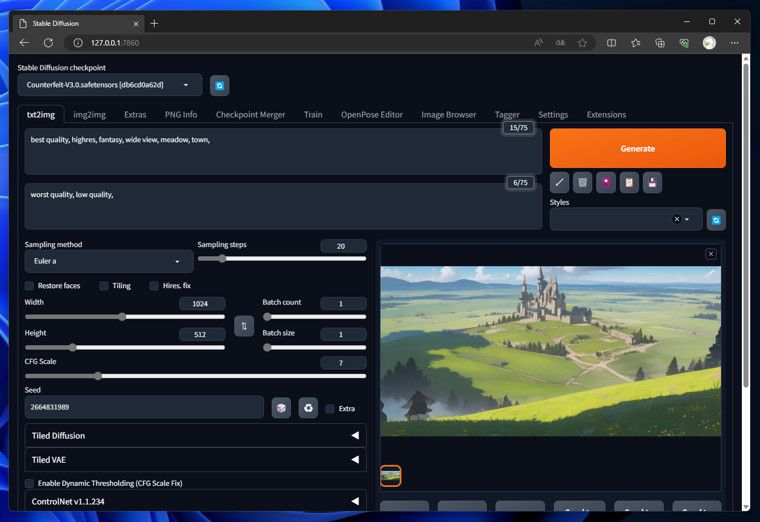Reload the browser page
This screenshot has width=760, height=522.
[x=48, y=43]
